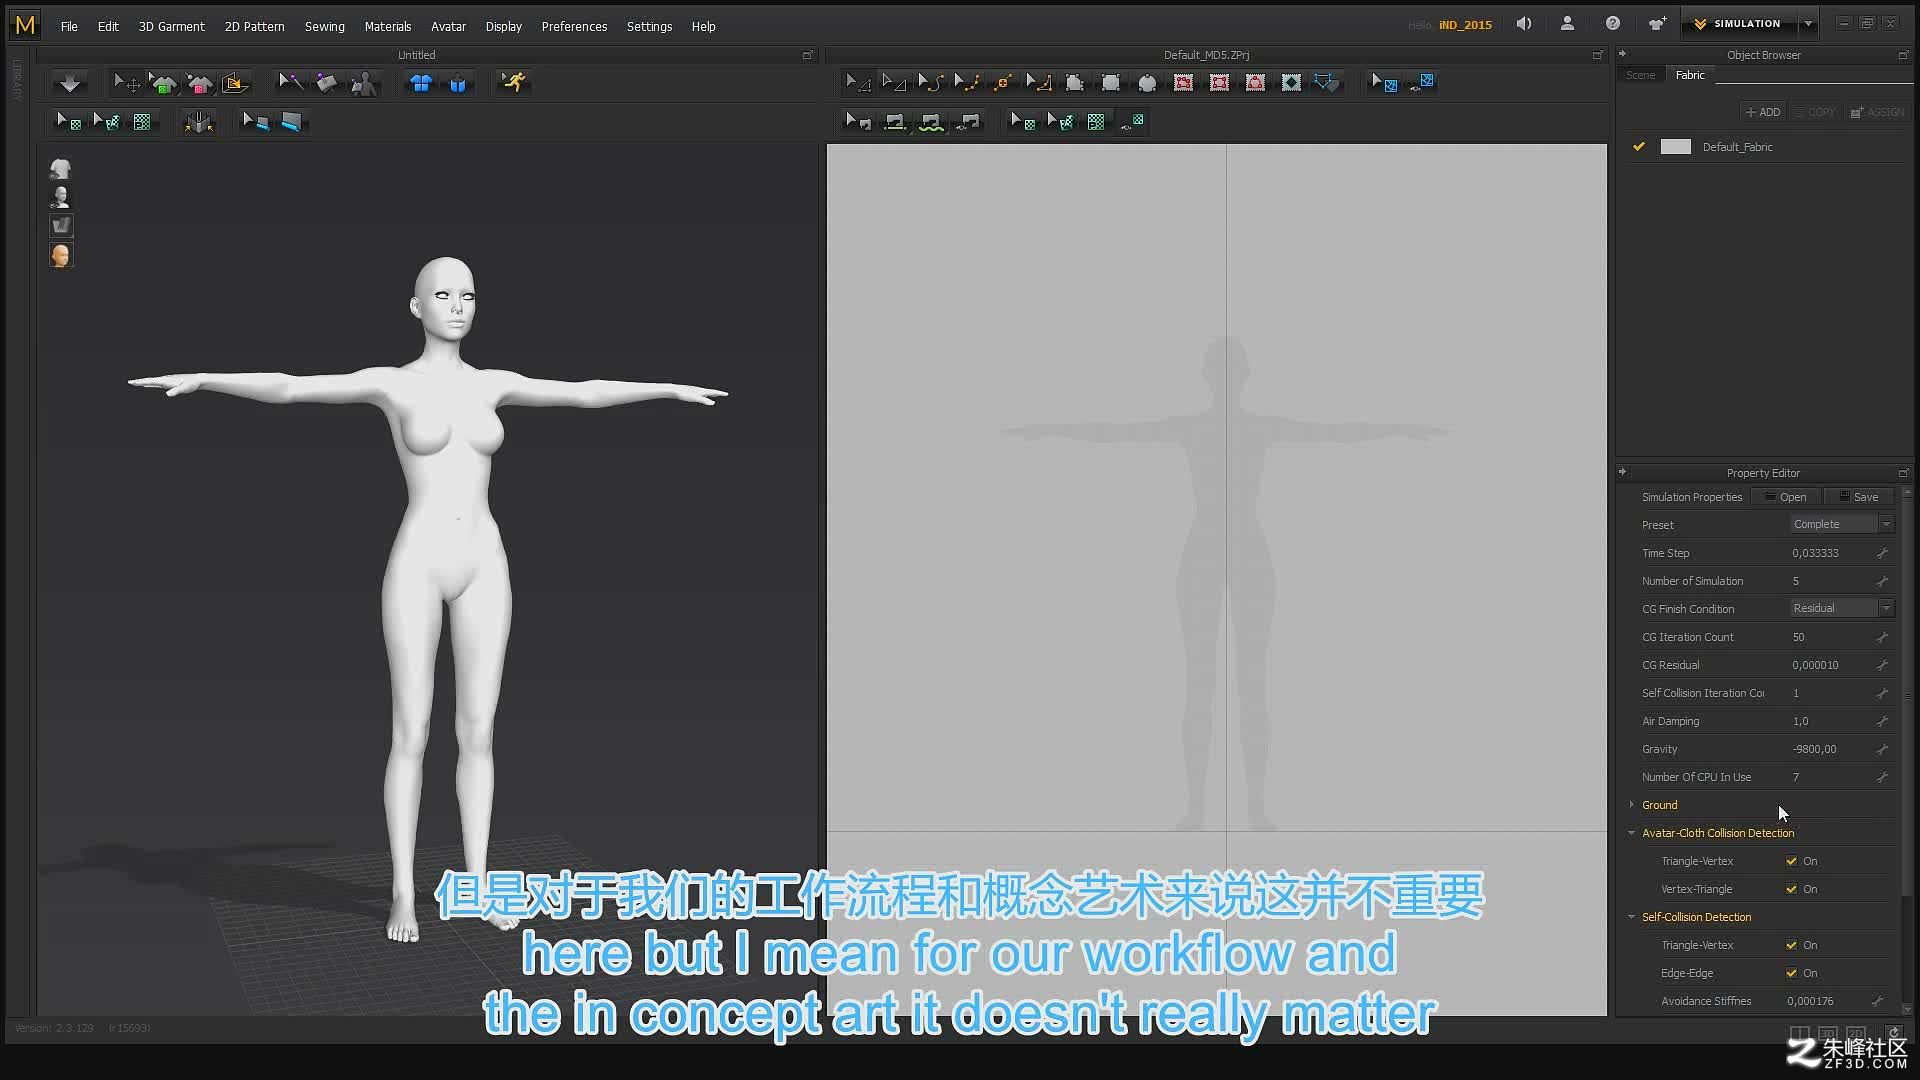1920x1080 pixels.
Task: Choose the Segment Sewing tool
Action: 895,122
